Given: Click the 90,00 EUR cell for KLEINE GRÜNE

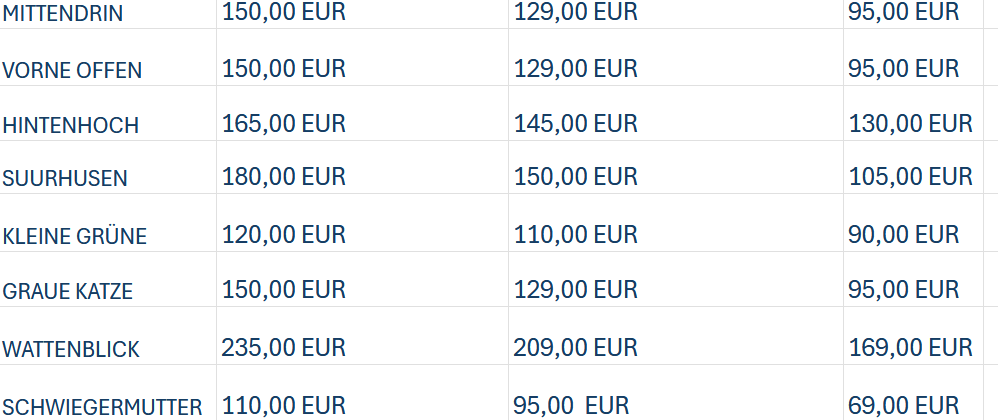Looking at the screenshot, I should click(x=902, y=235).
